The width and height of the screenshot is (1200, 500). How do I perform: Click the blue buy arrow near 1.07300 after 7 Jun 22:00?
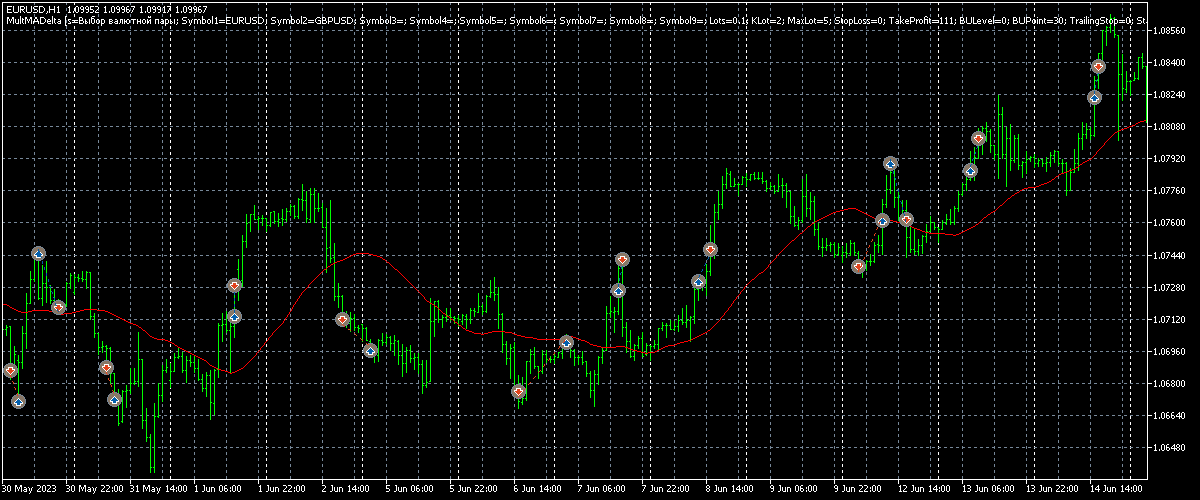tap(698, 282)
